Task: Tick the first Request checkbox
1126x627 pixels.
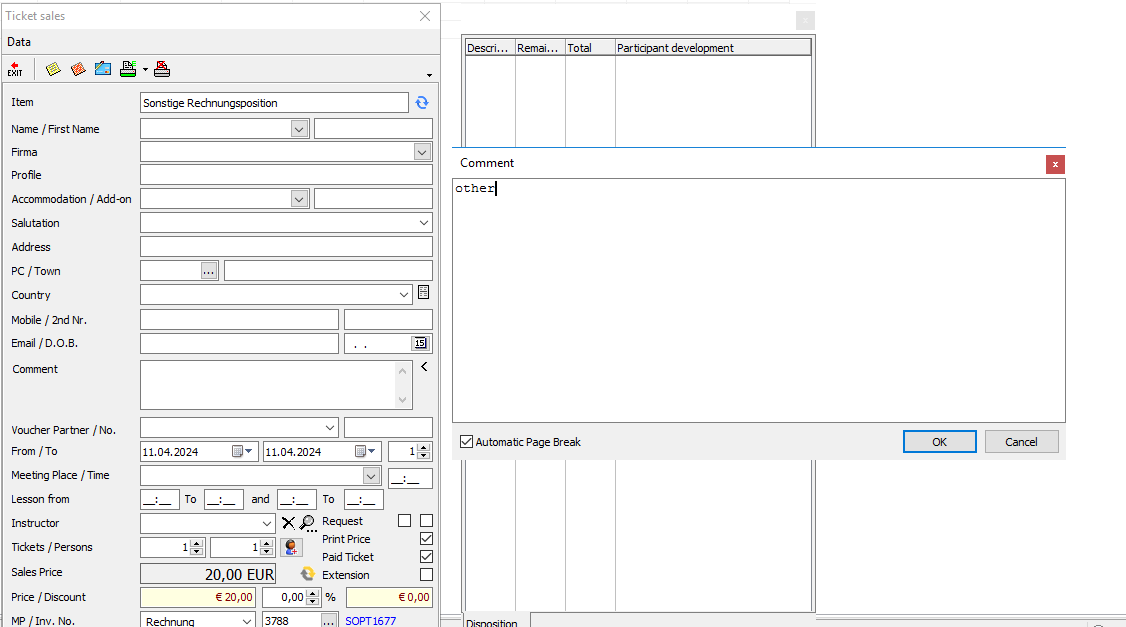Action: [405, 521]
